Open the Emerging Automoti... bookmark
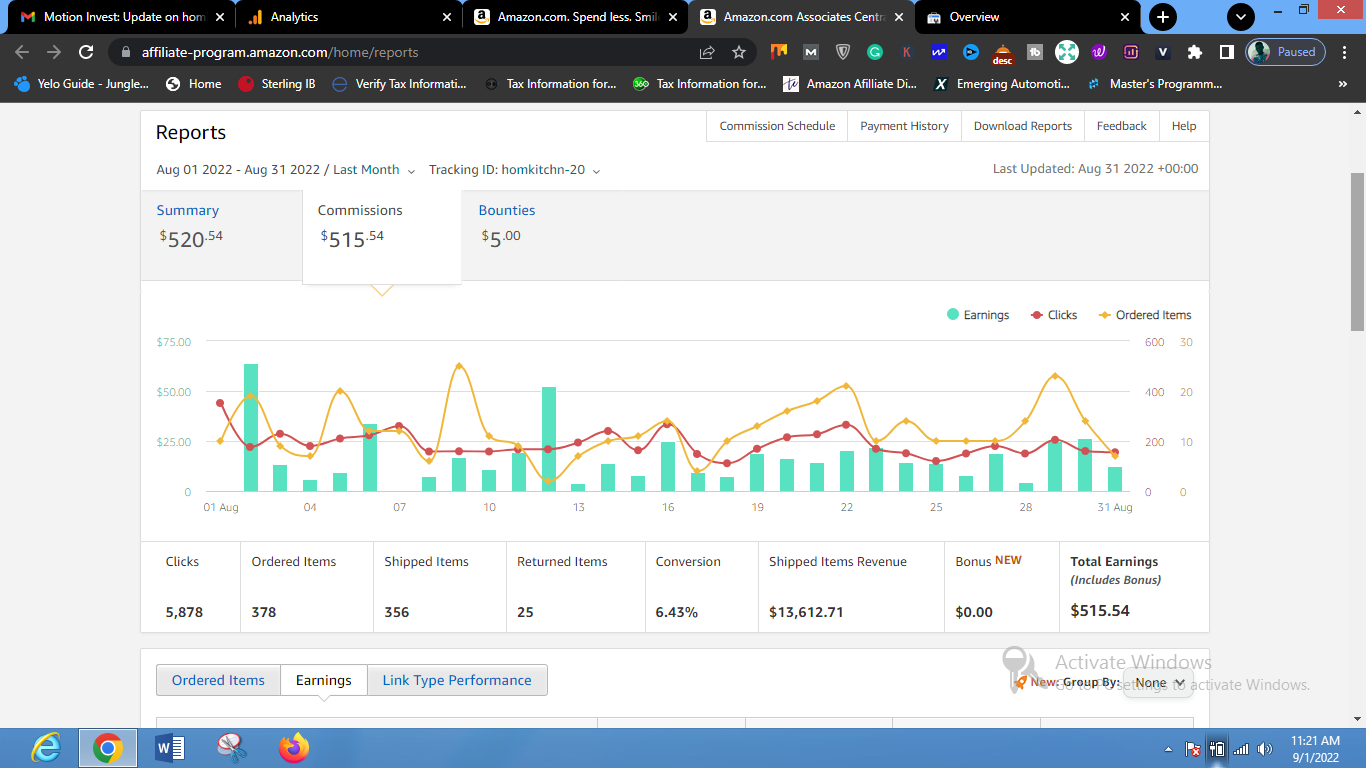 pos(1001,84)
